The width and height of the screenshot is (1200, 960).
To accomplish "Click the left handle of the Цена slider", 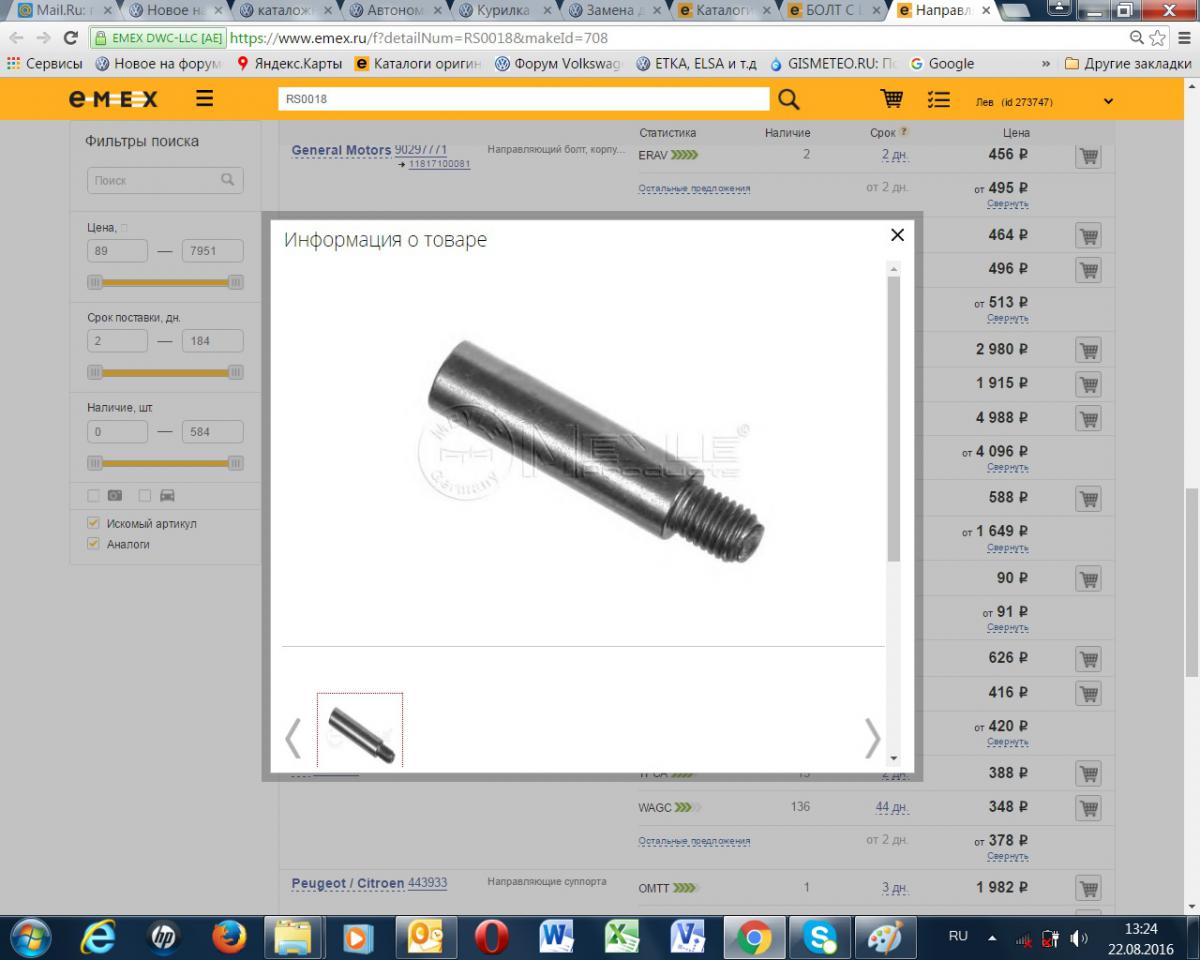I will [x=95, y=282].
